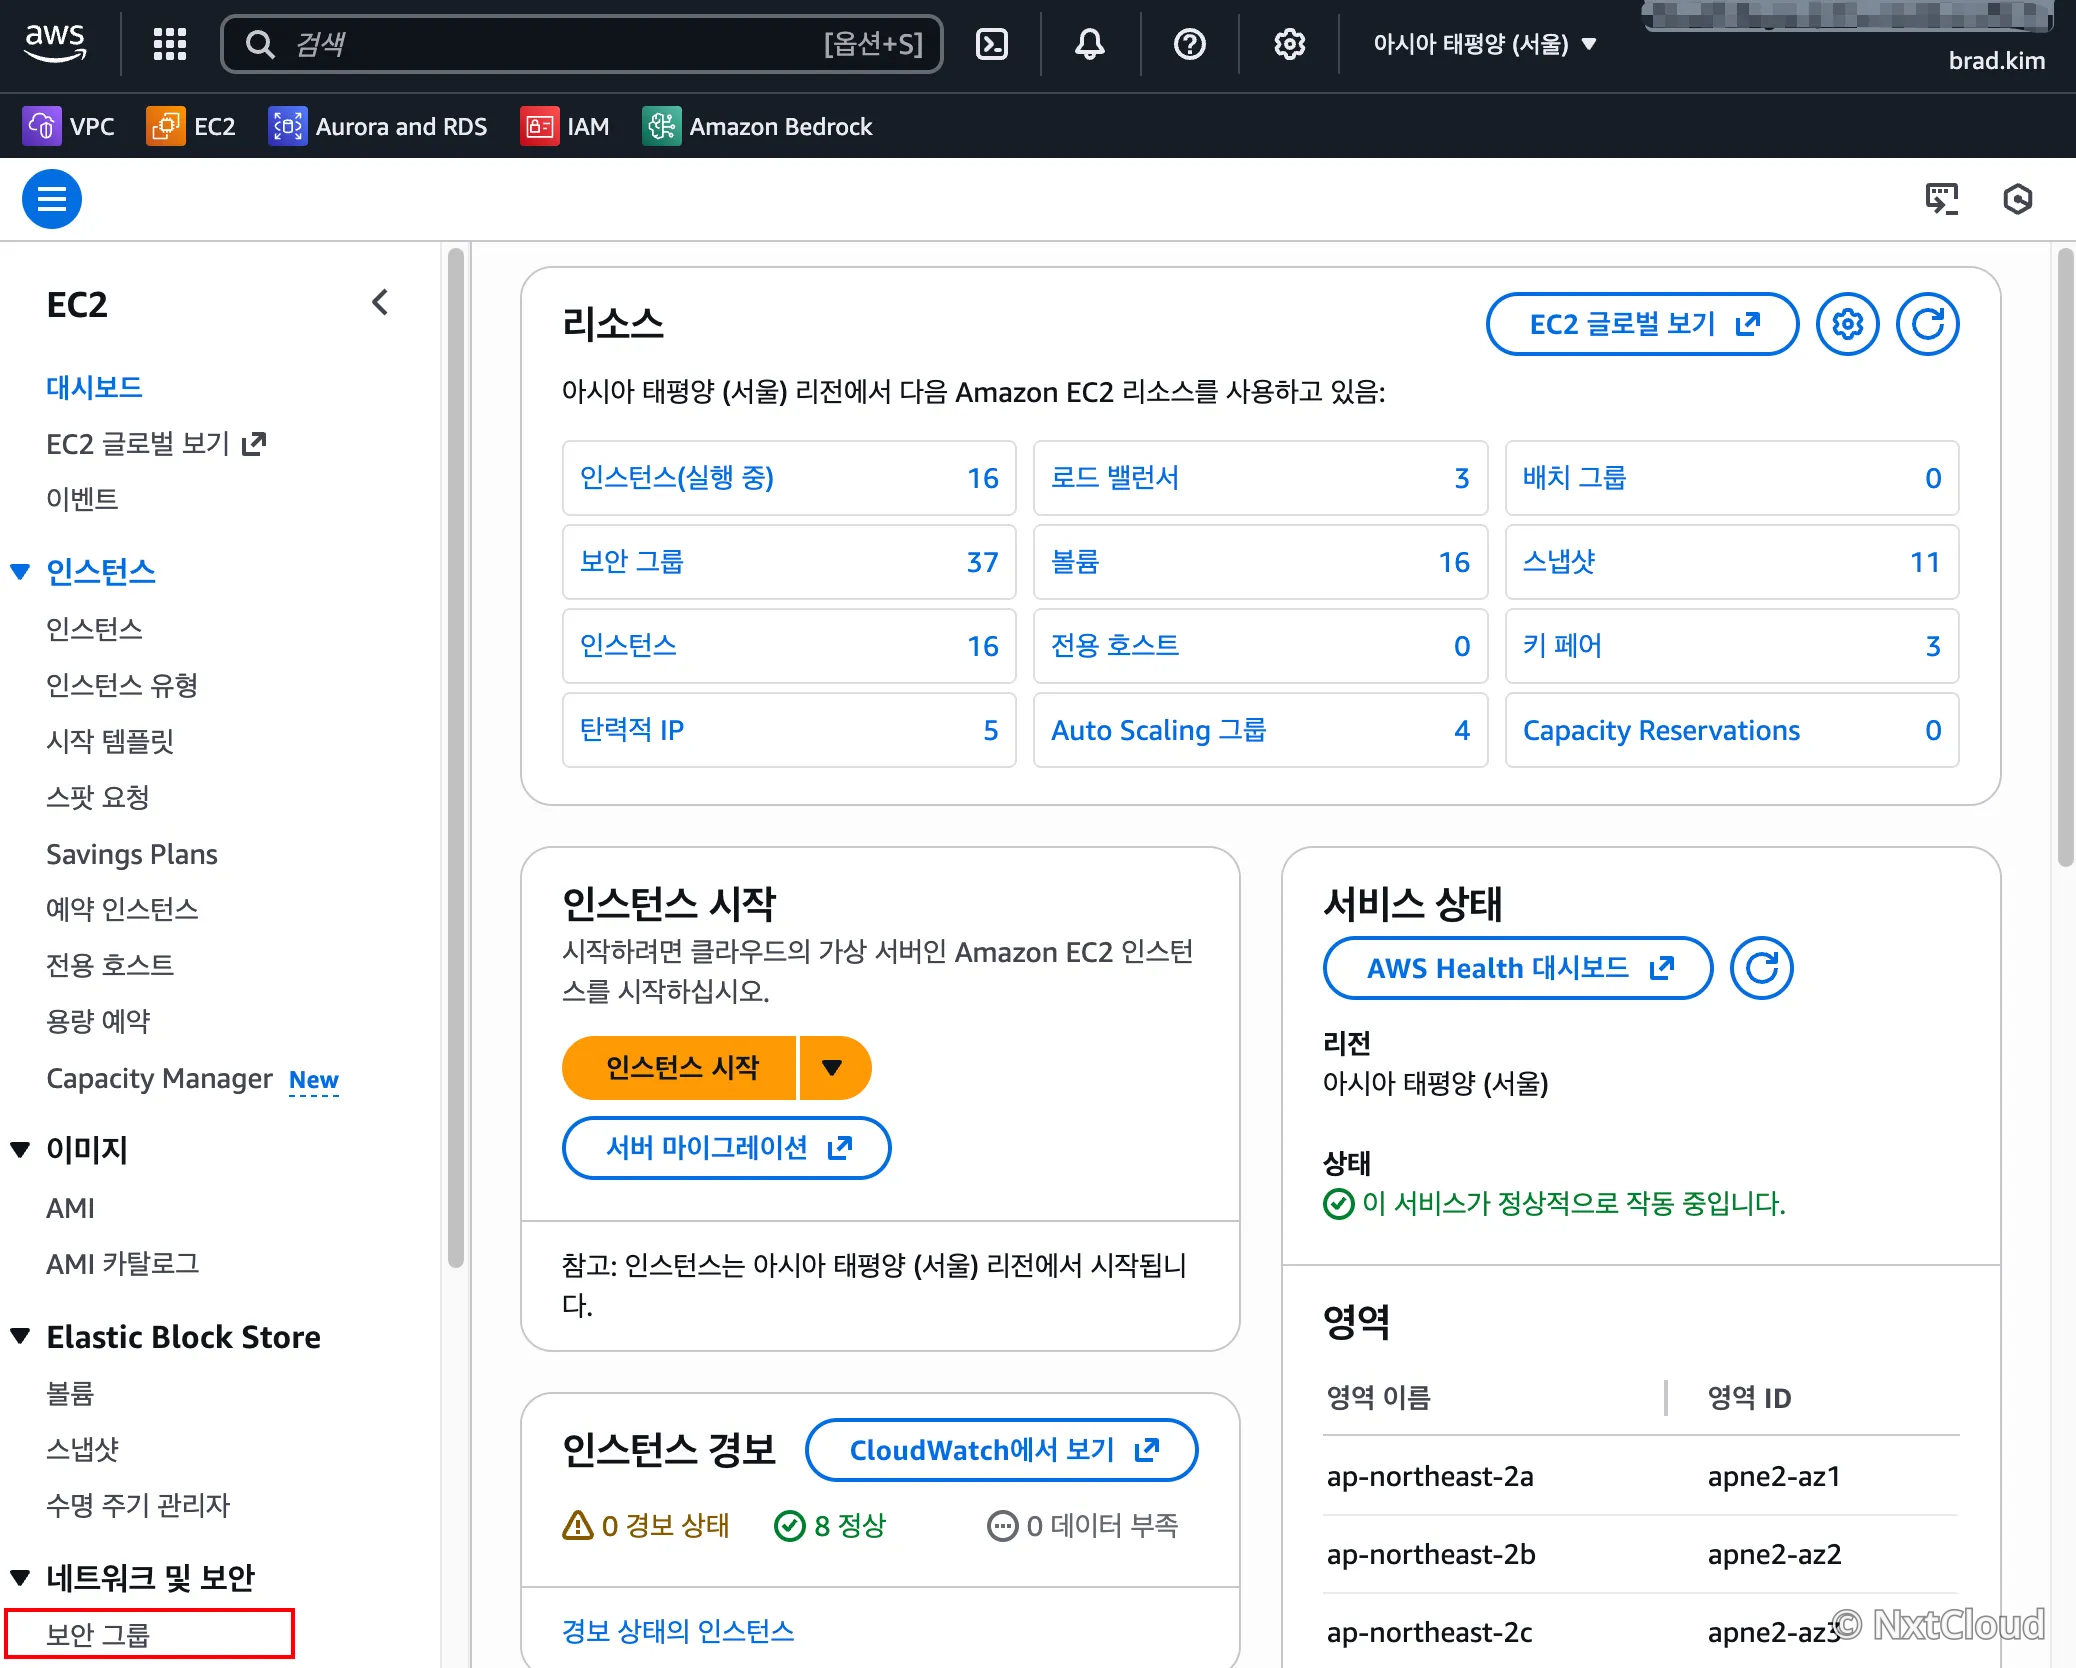Open the 보안 그룹 resource tile link
The width and height of the screenshot is (2076, 1668).
coord(632,562)
